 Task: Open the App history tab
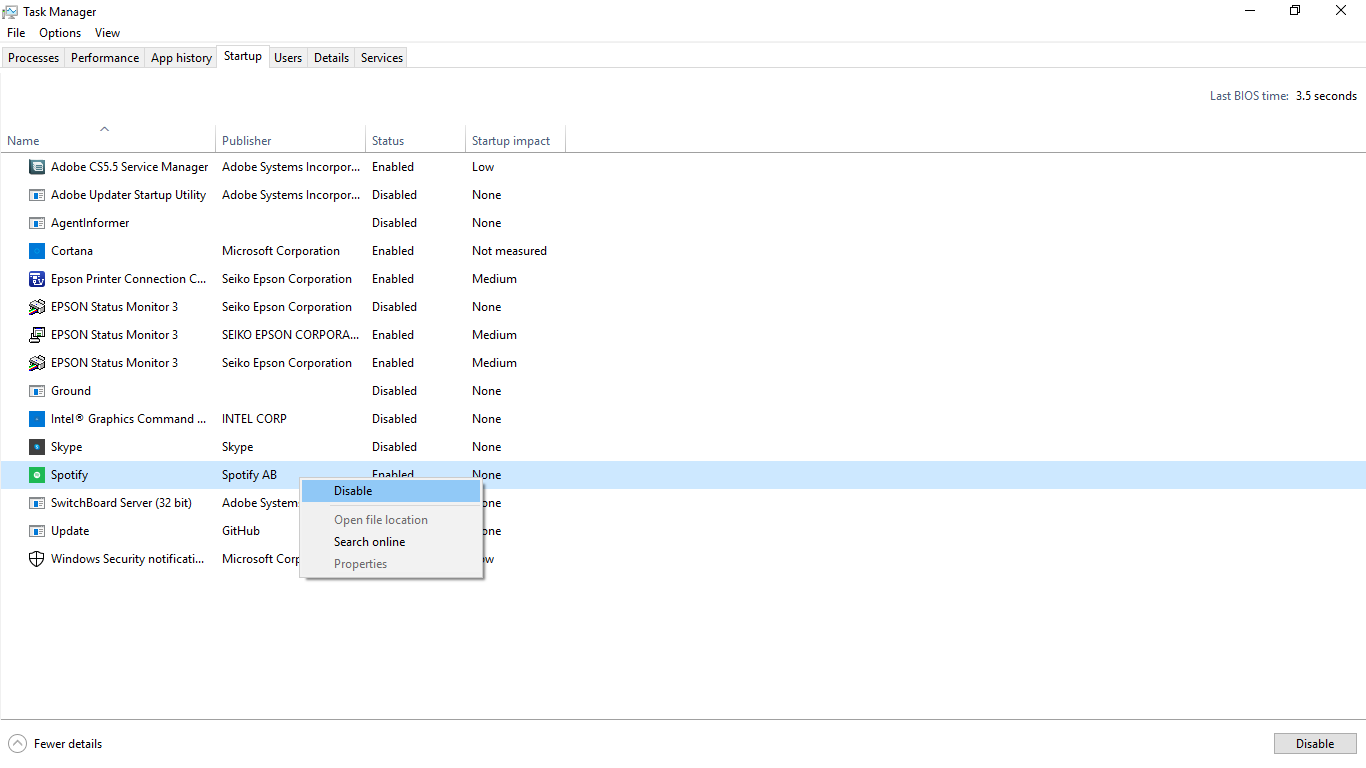tap(181, 58)
